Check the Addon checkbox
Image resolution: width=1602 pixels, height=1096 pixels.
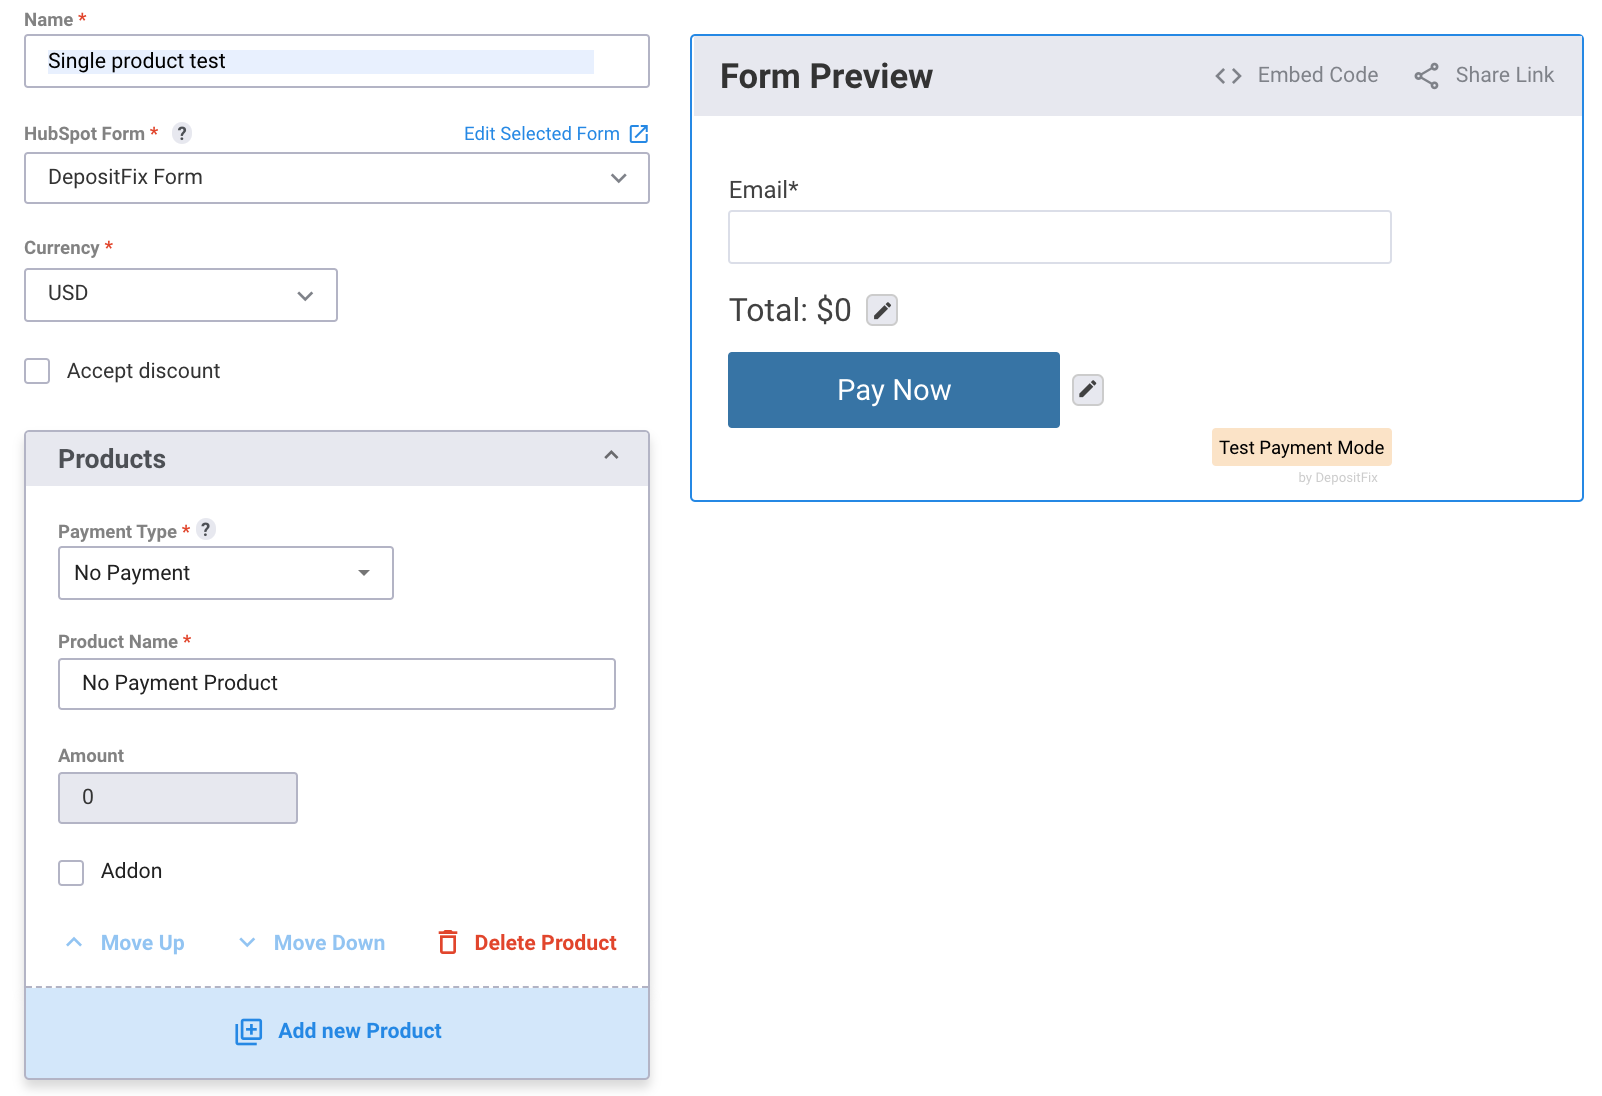click(x=71, y=872)
